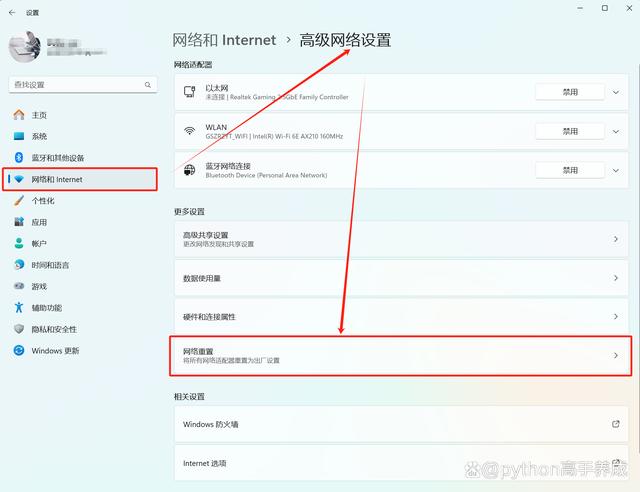
Task: Click the 个性化 paintbrush icon
Action: point(19,200)
